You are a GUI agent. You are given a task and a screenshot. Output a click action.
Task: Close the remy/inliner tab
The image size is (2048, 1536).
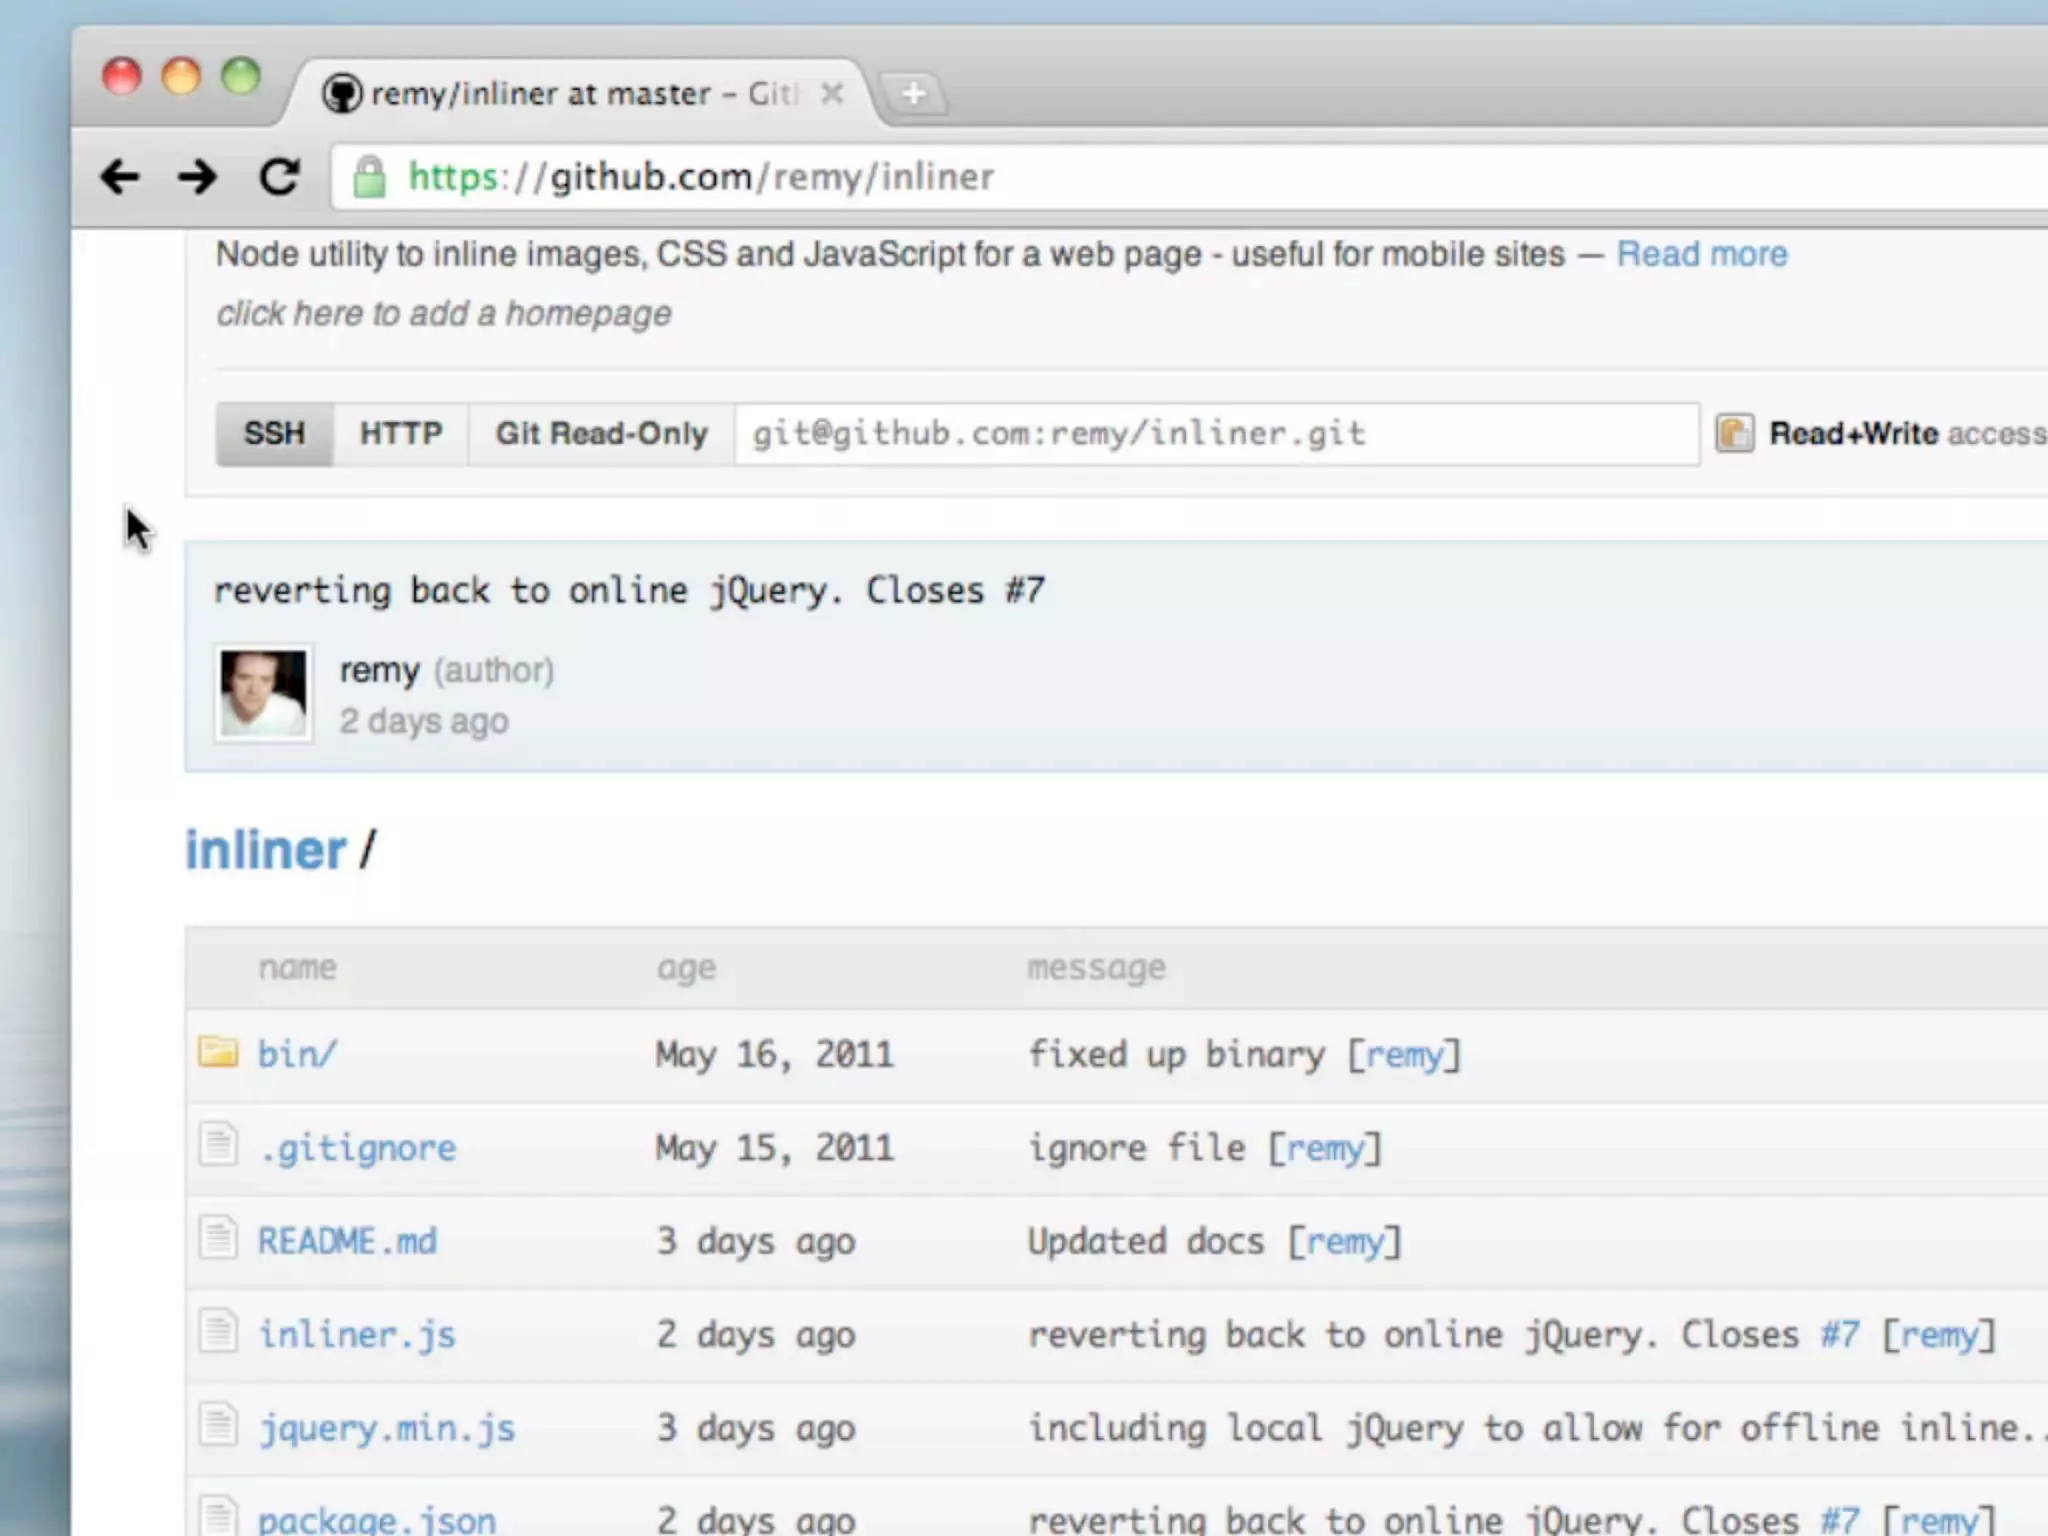pyautogui.click(x=832, y=94)
